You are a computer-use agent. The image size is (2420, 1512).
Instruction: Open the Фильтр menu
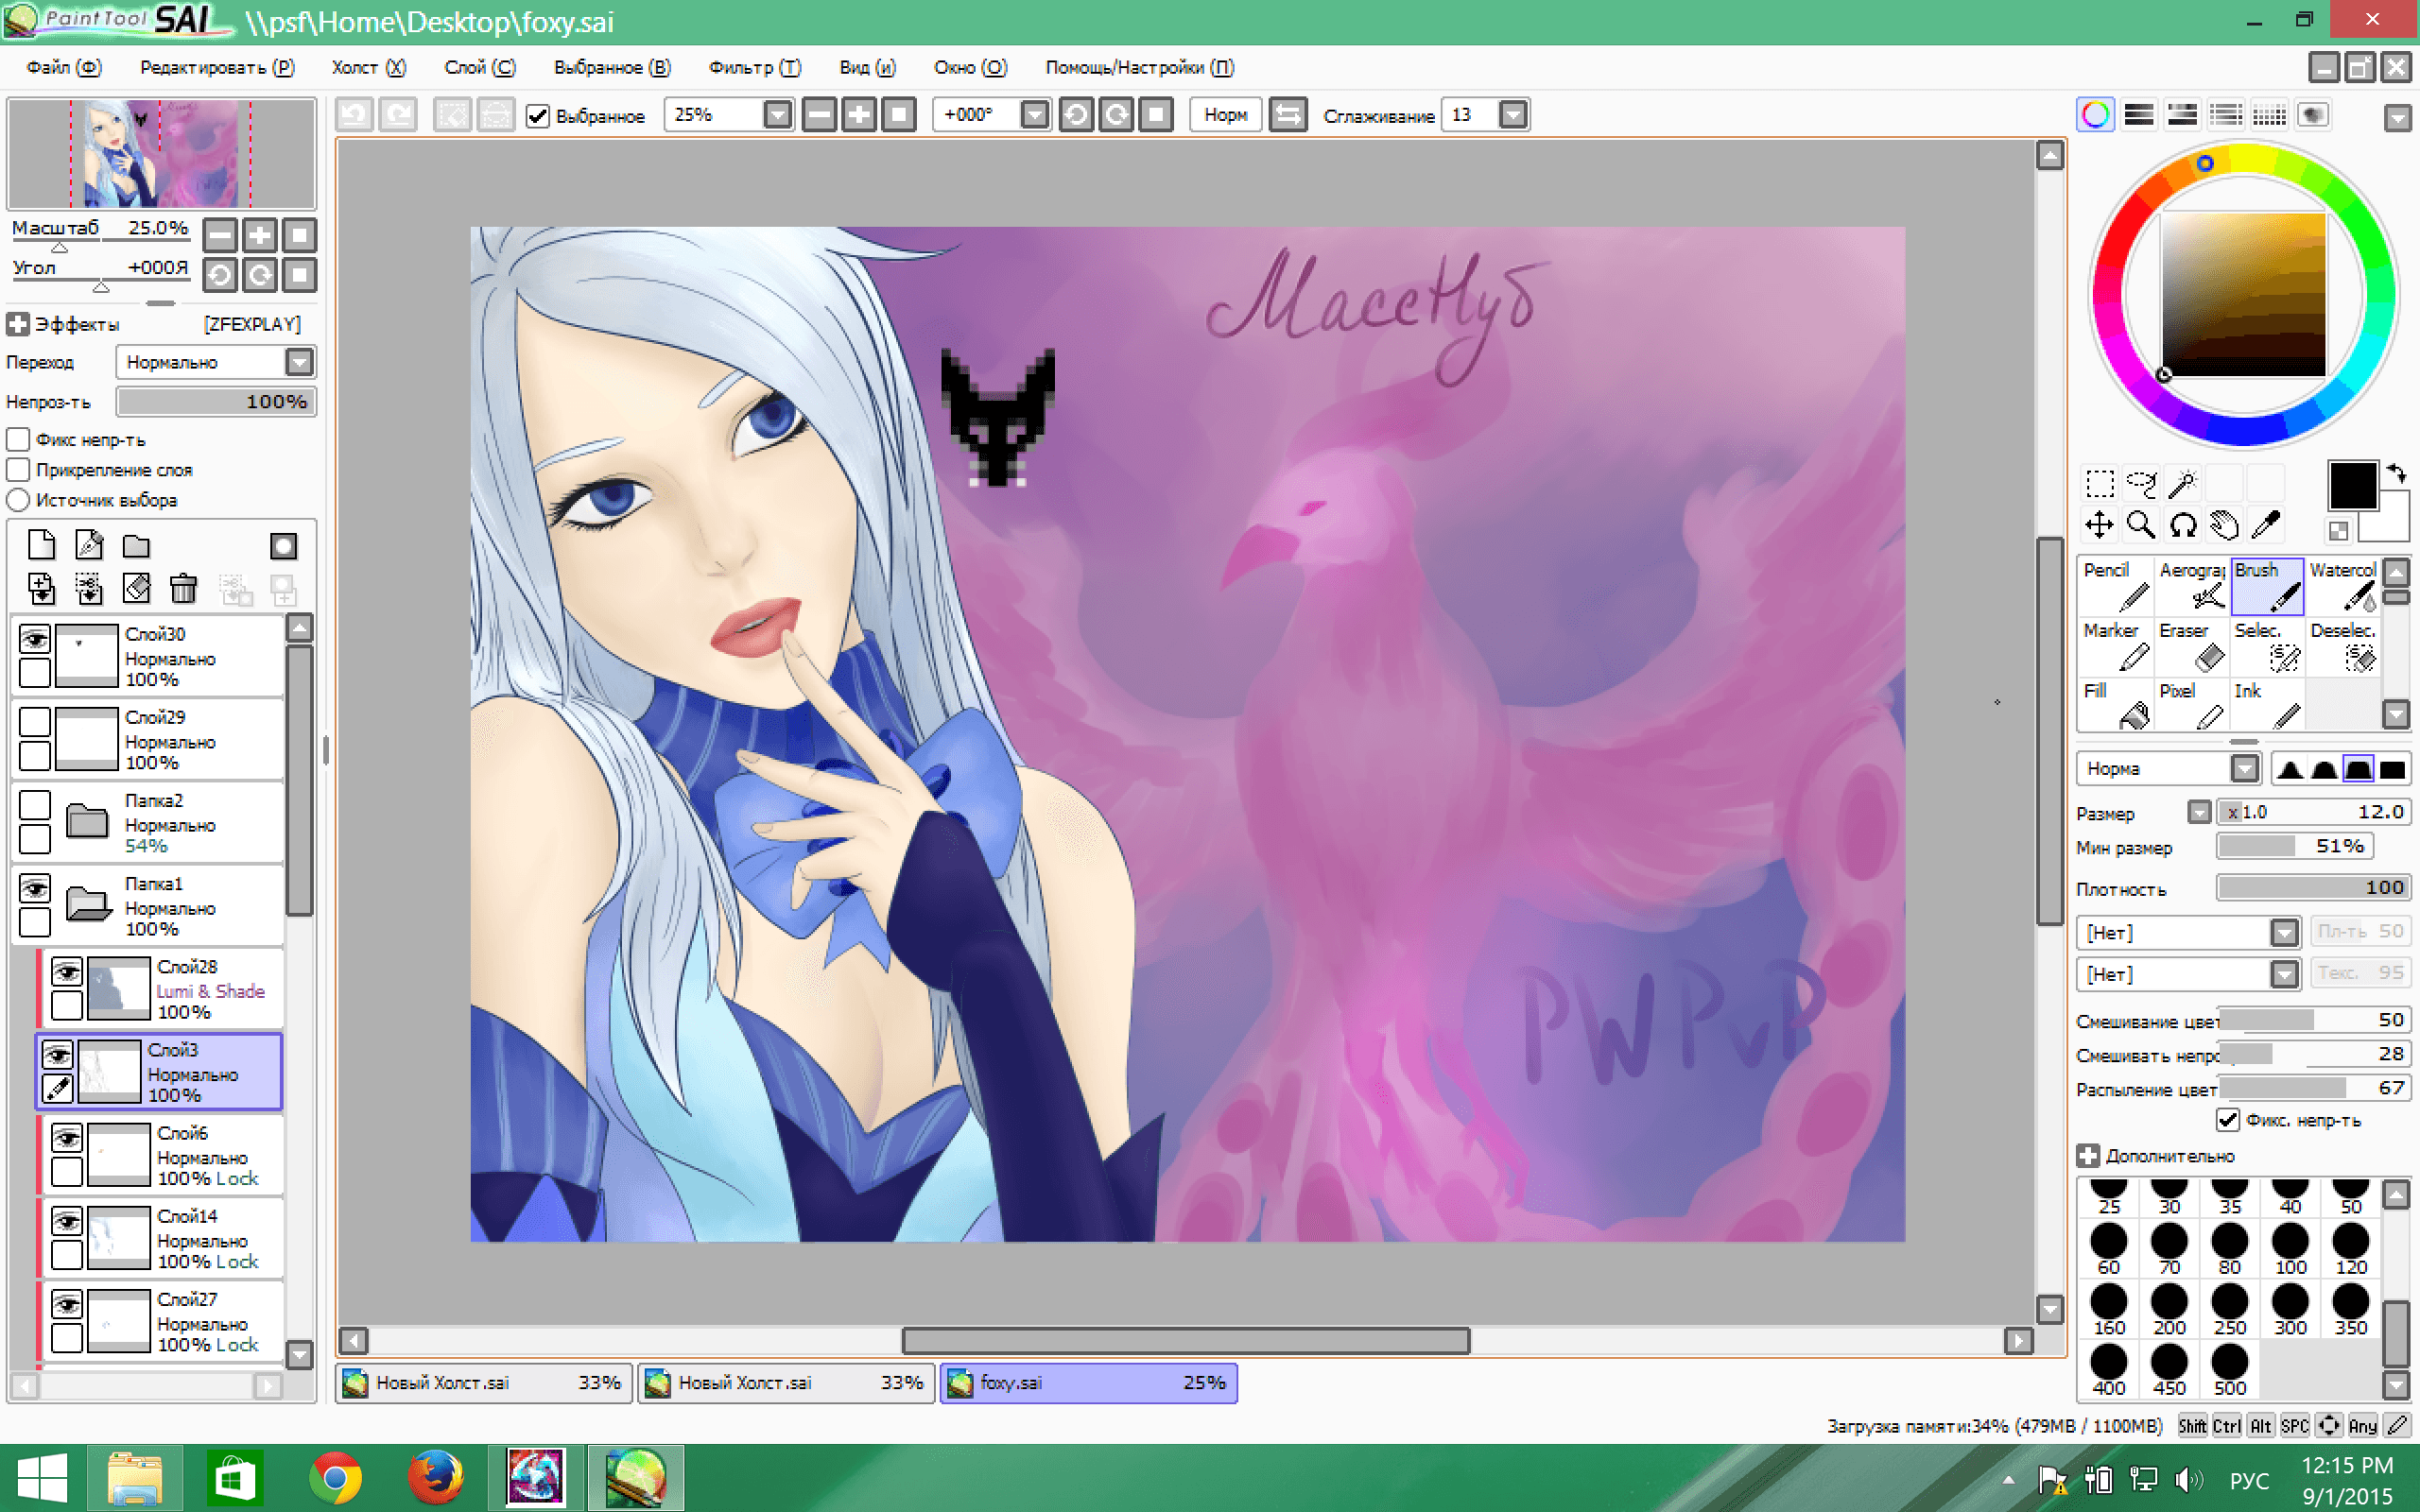point(754,67)
